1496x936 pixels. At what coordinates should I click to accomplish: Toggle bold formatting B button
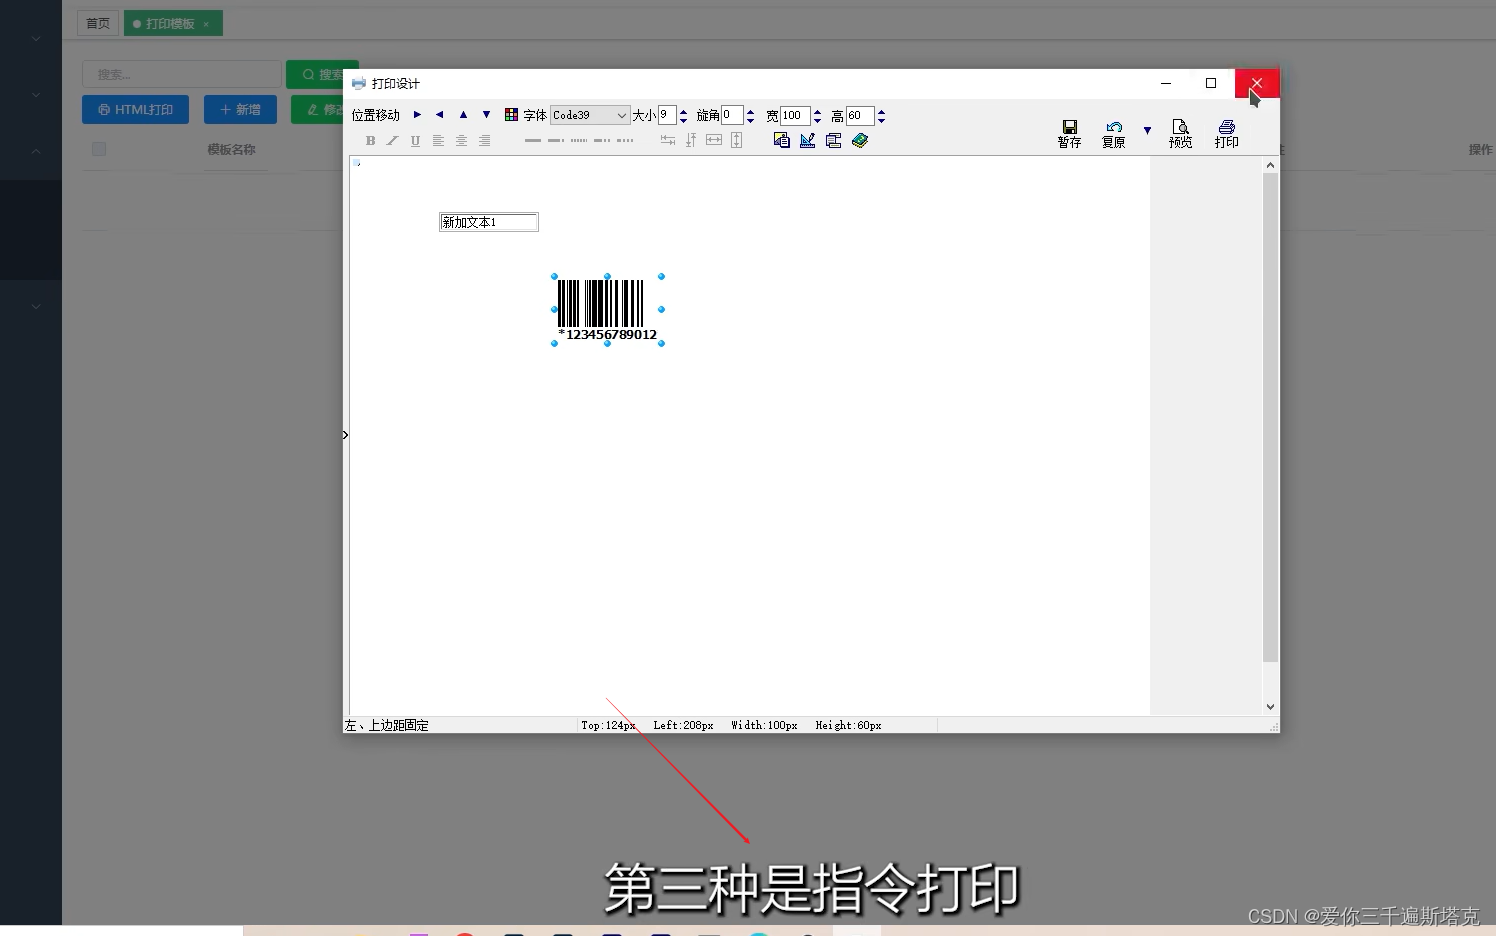pyautogui.click(x=370, y=141)
